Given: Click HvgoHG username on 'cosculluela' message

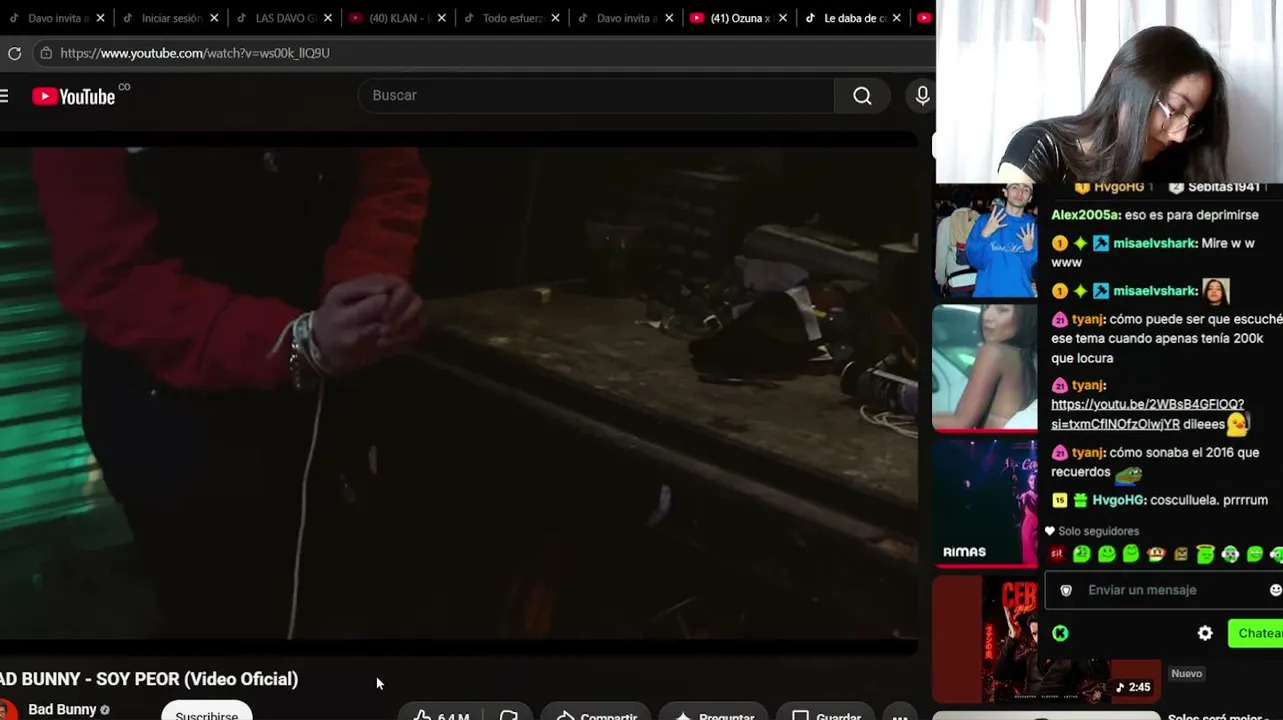Looking at the screenshot, I should coord(1118,500).
